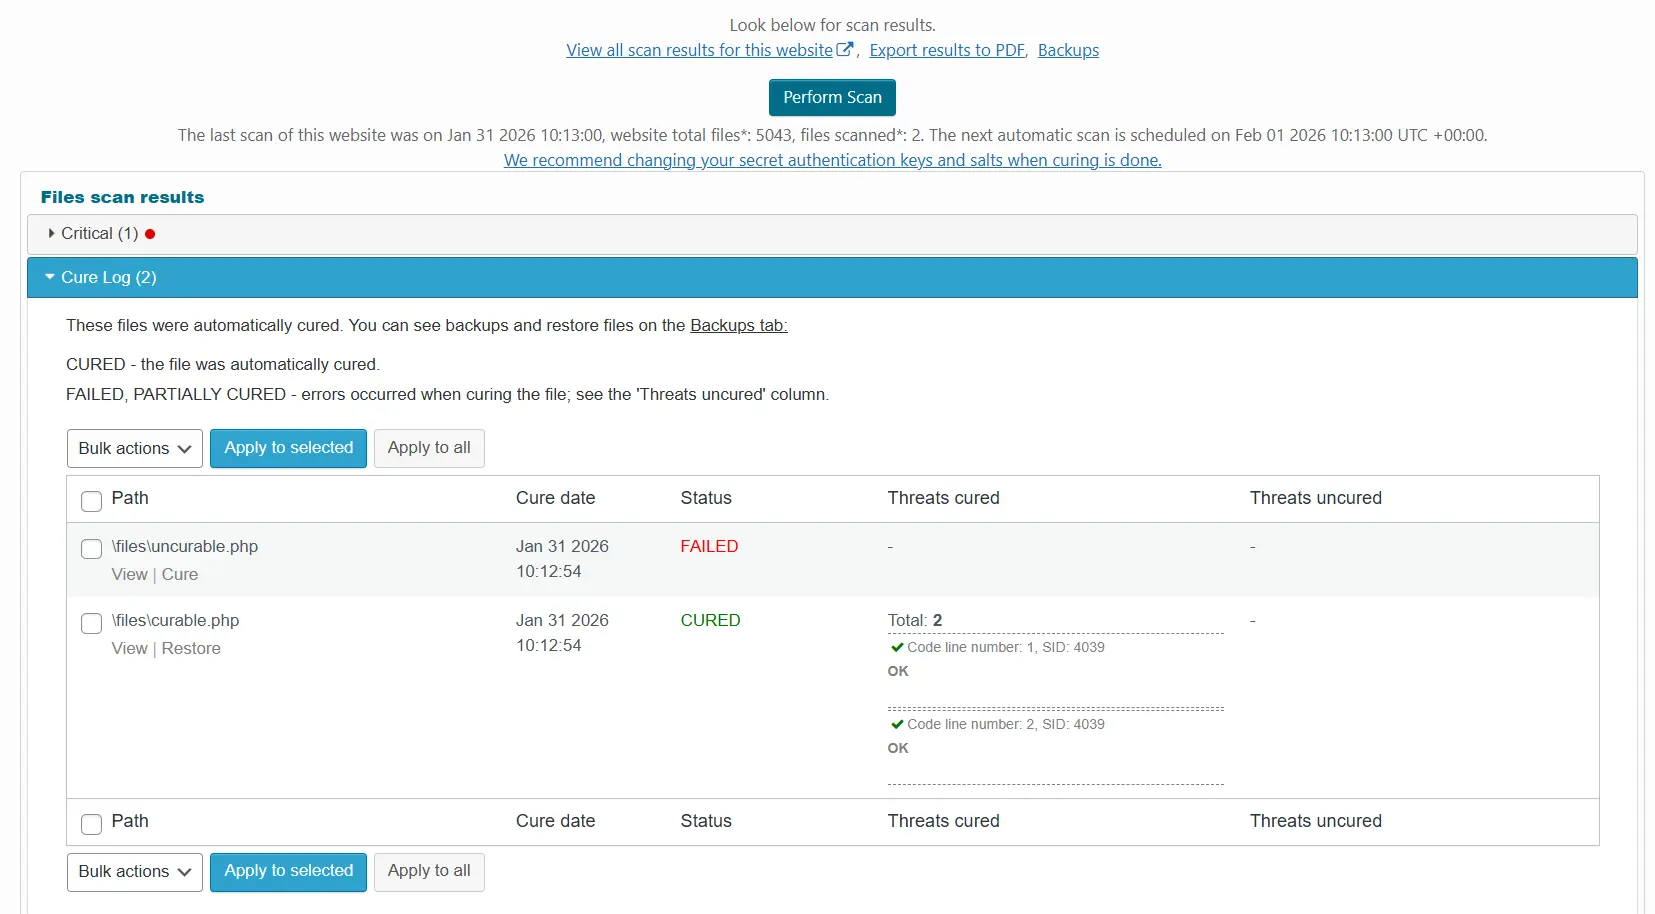Open the top Bulk actions dropdown

(135, 448)
